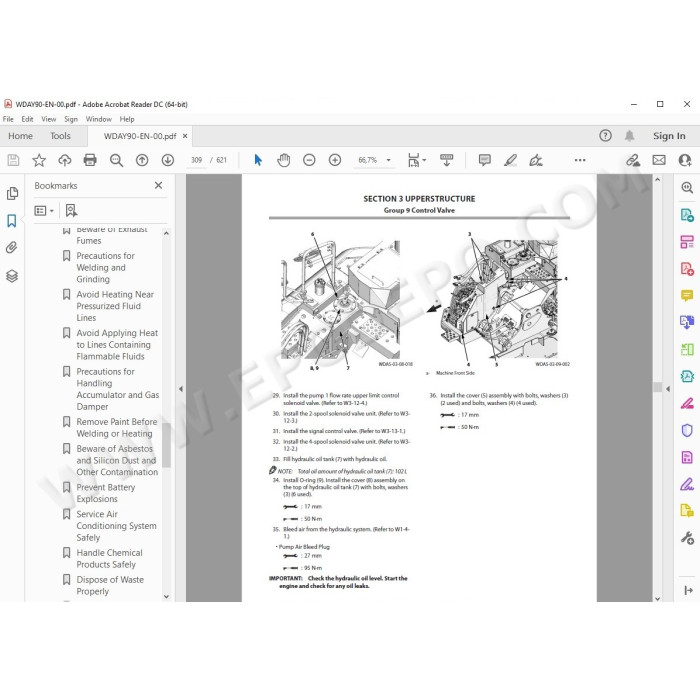Open the find text magnifier tool
Image resolution: width=700 pixels, height=700 pixels.
coord(116,160)
